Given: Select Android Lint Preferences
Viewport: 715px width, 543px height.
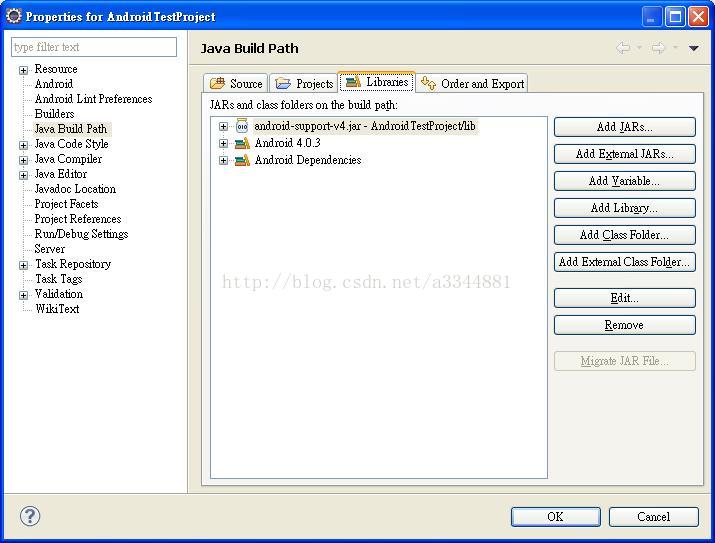Looking at the screenshot, I should click(93, 99).
